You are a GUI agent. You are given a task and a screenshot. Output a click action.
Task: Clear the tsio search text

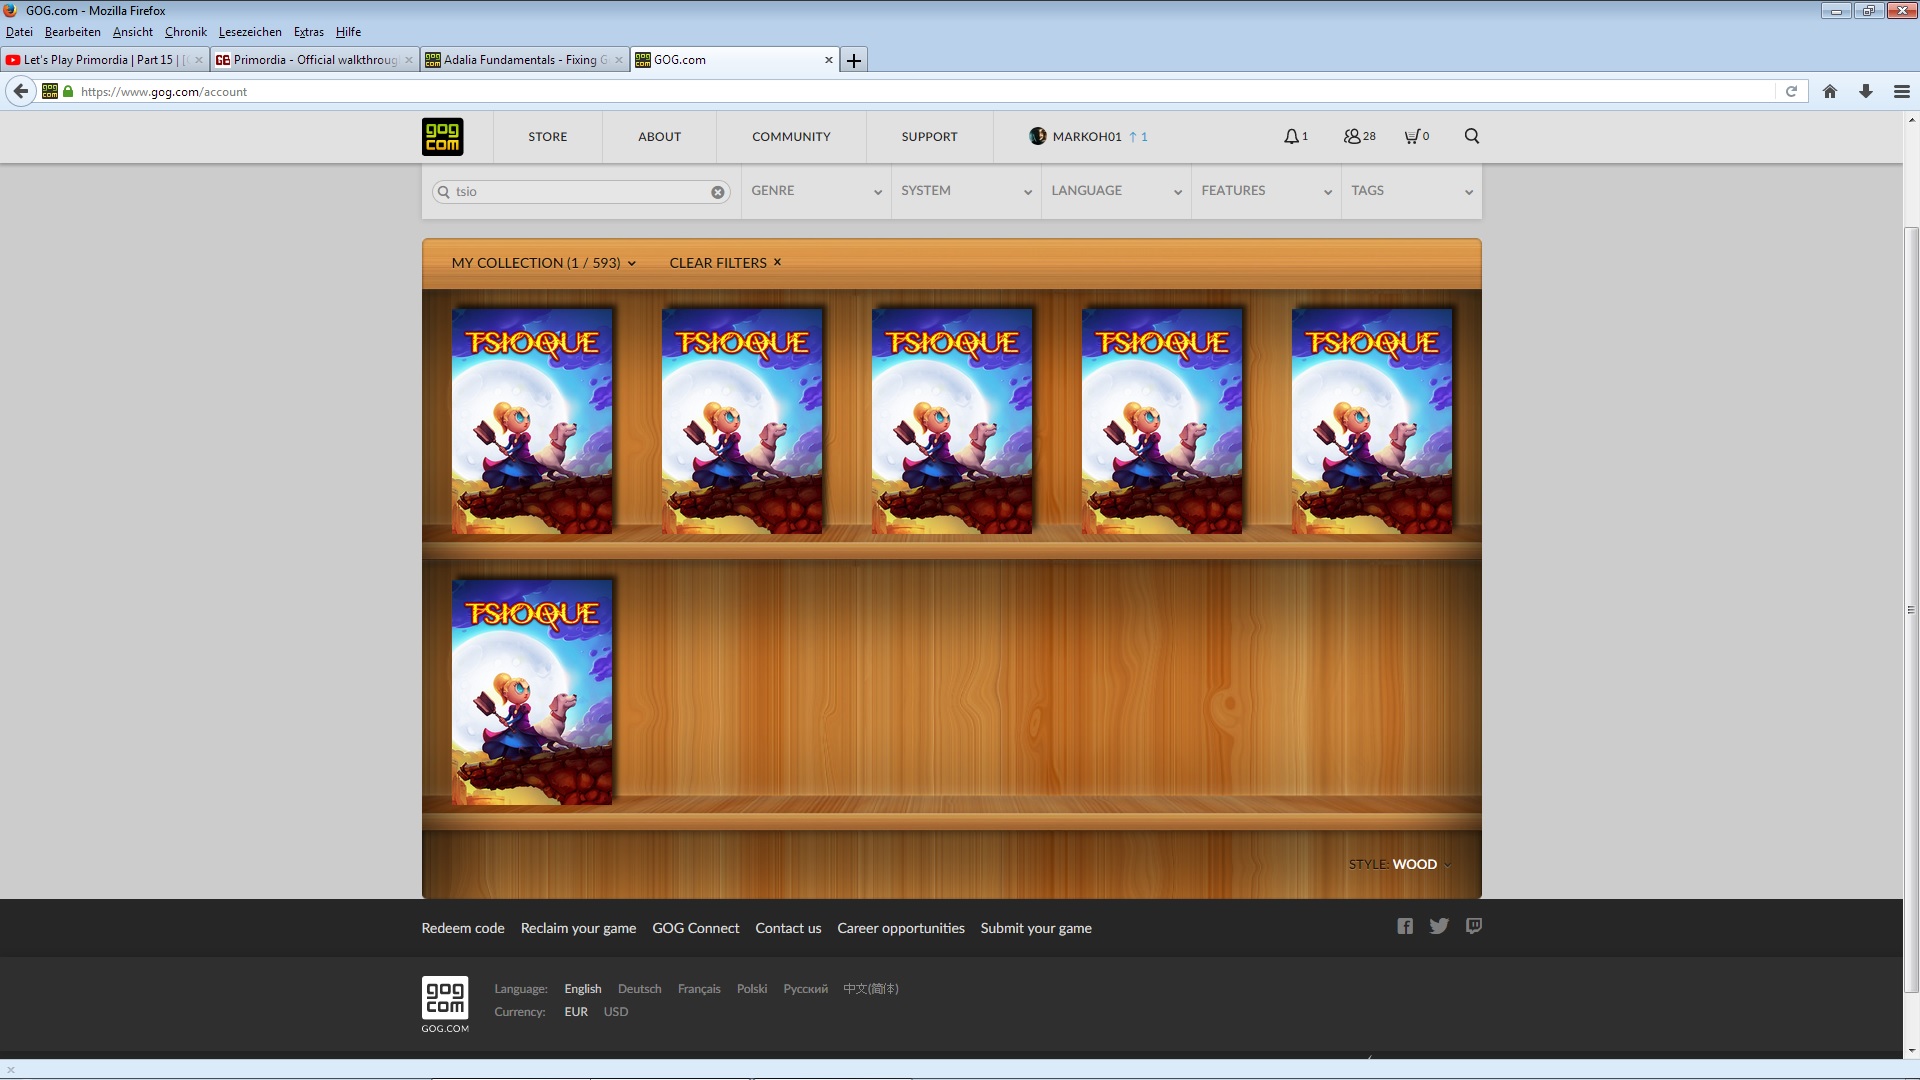click(718, 192)
